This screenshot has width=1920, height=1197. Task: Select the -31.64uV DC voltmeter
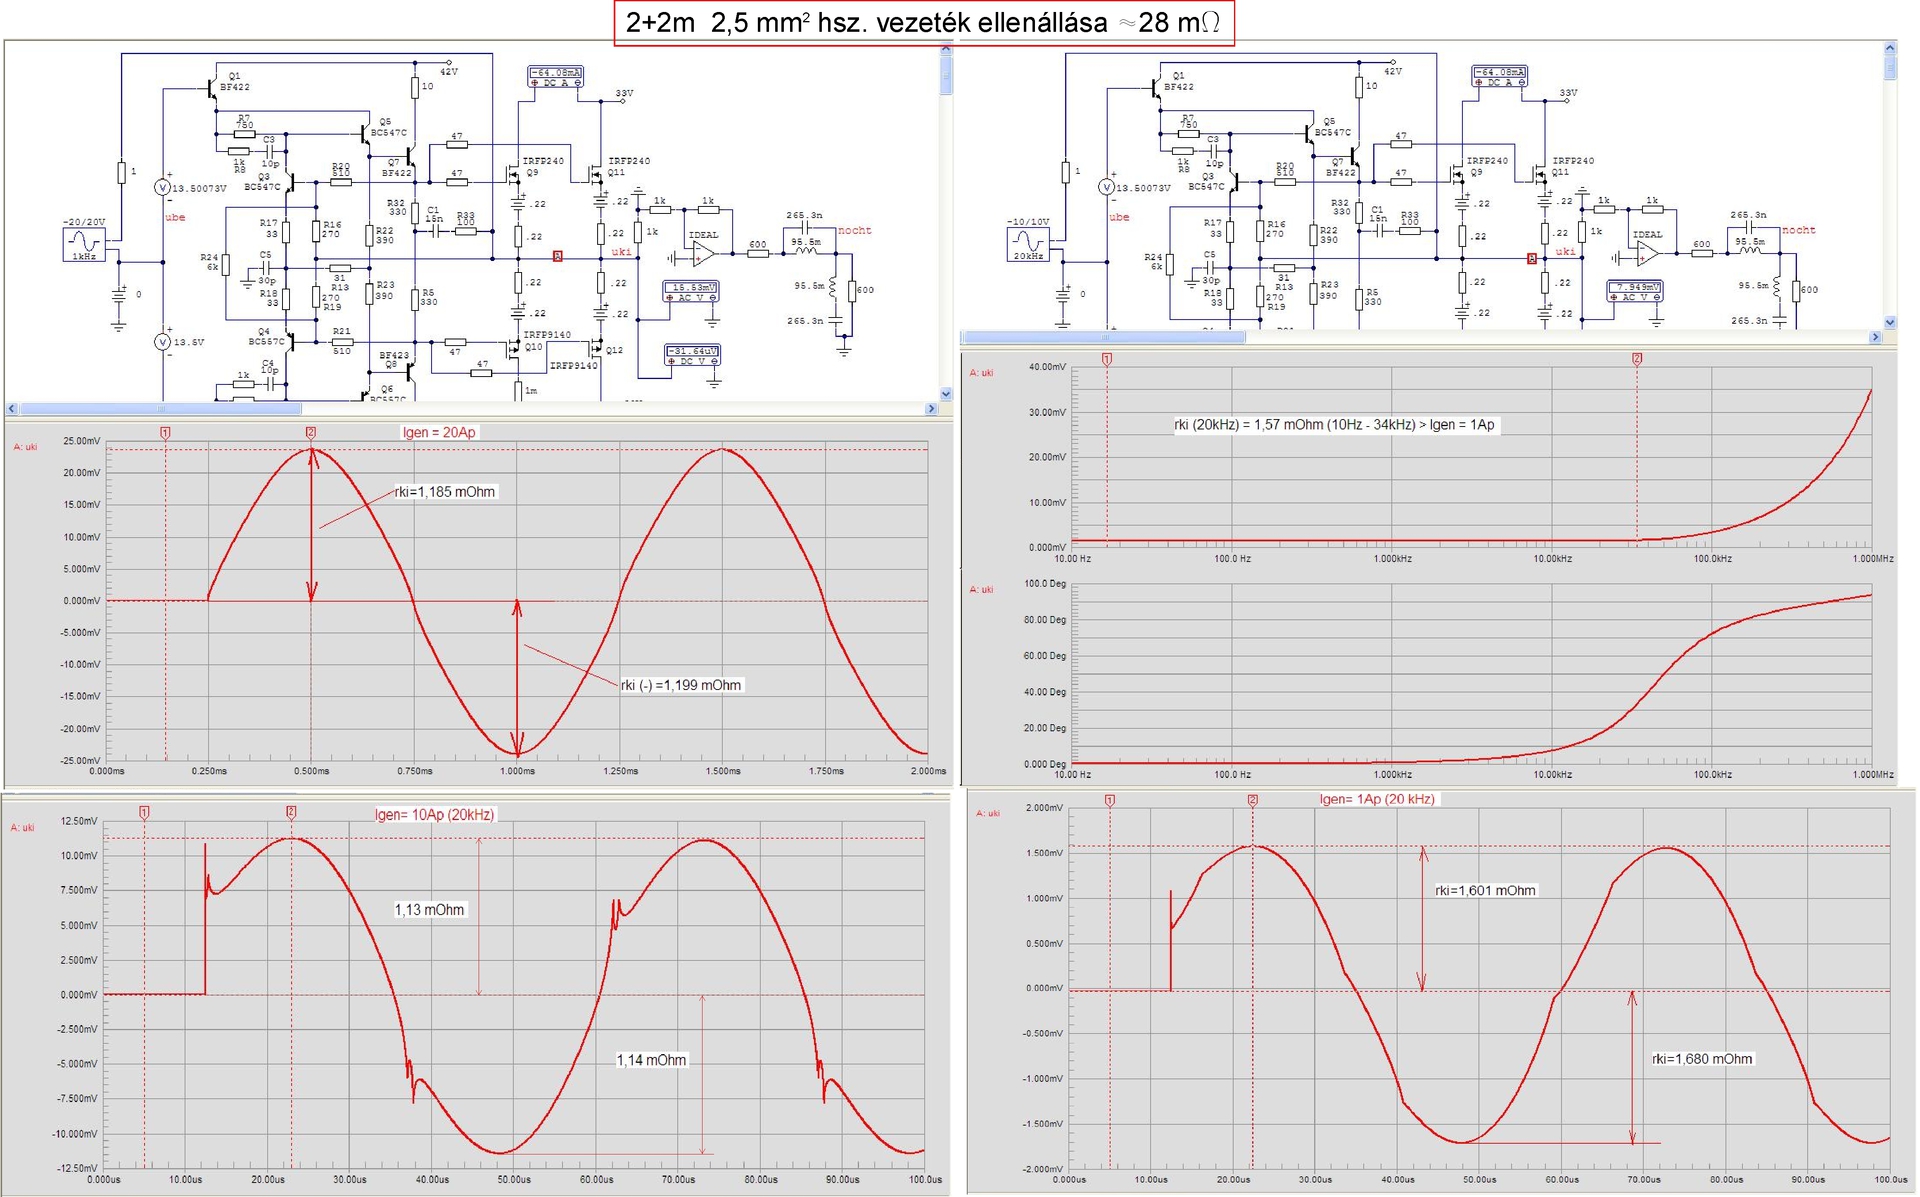(x=692, y=355)
